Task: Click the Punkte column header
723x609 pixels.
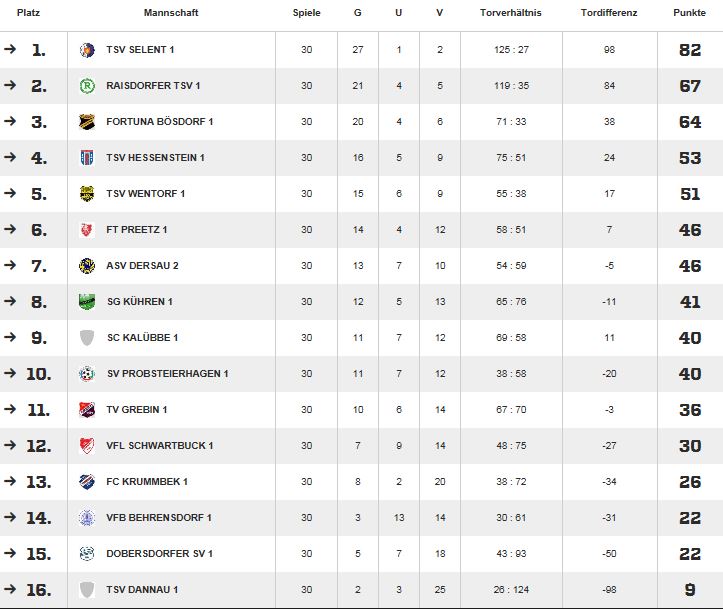Action: (689, 12)
